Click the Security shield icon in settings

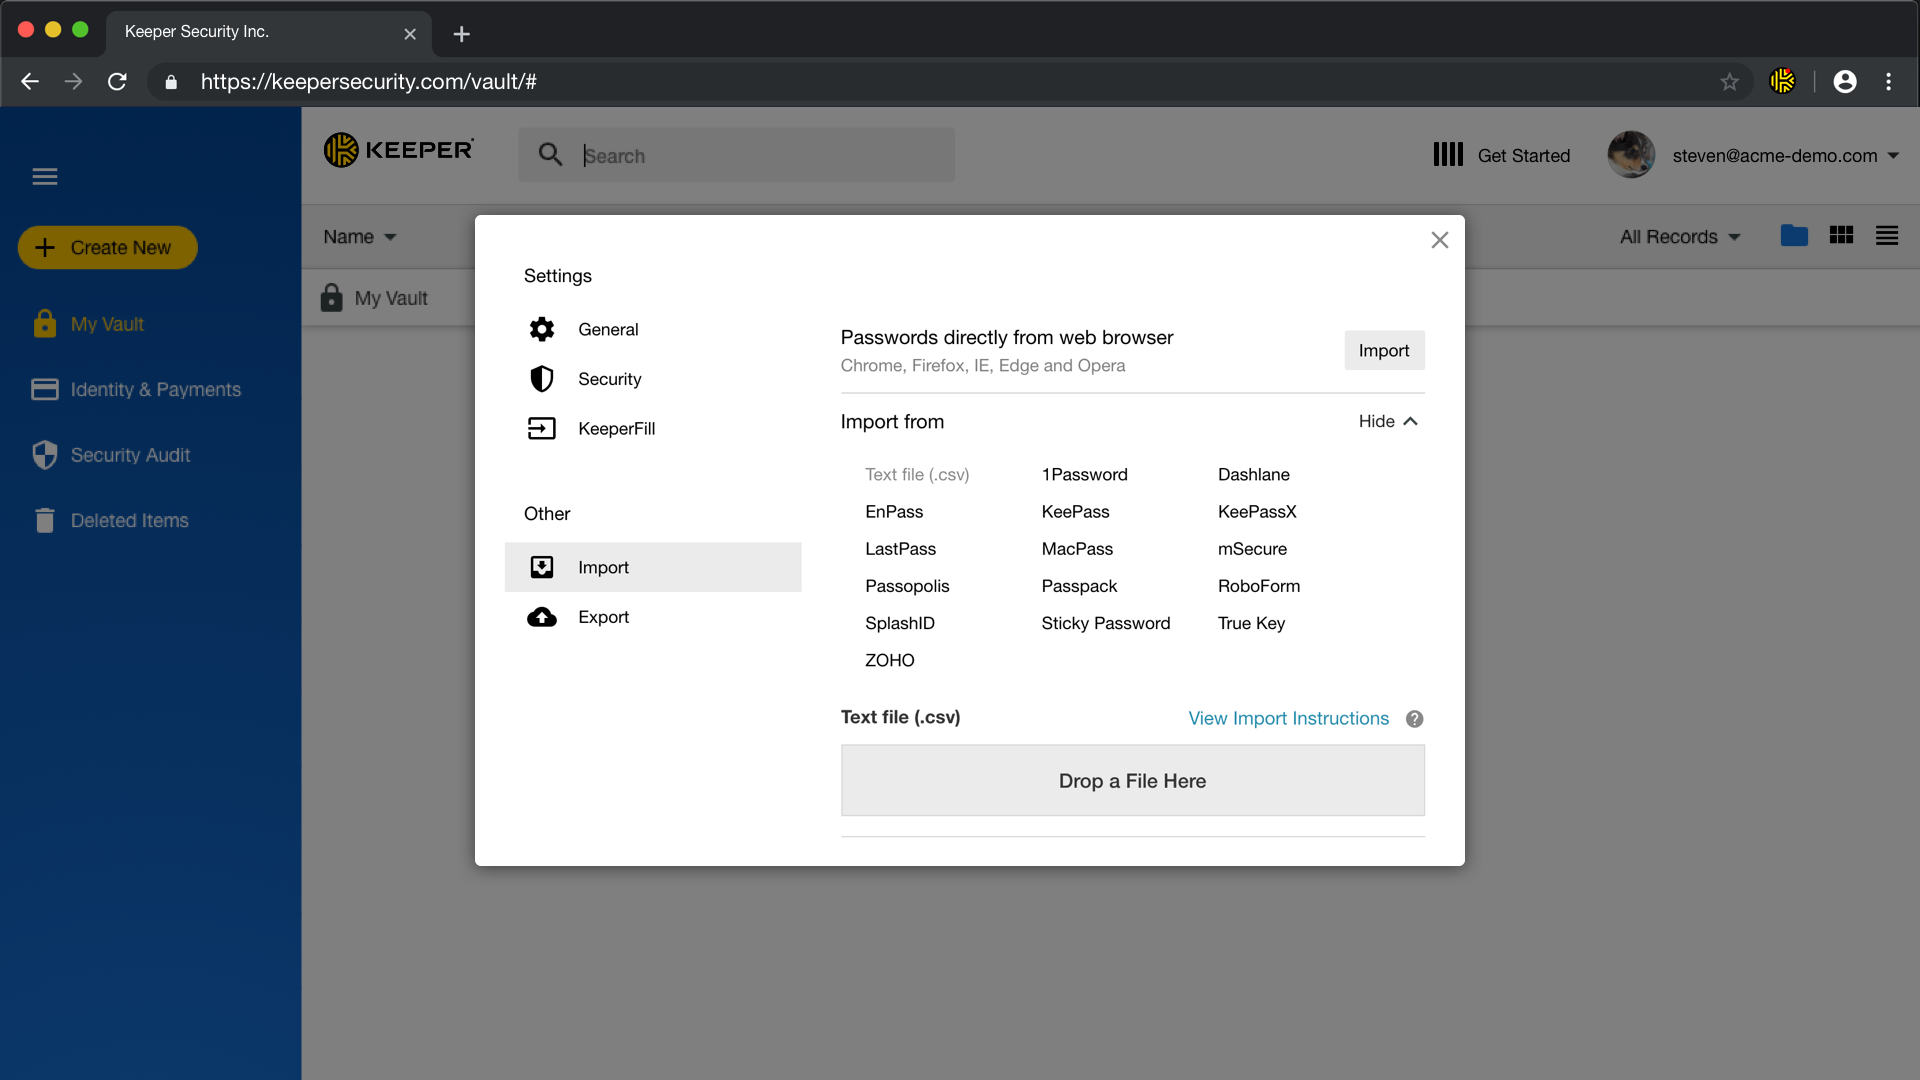(542, 379)
